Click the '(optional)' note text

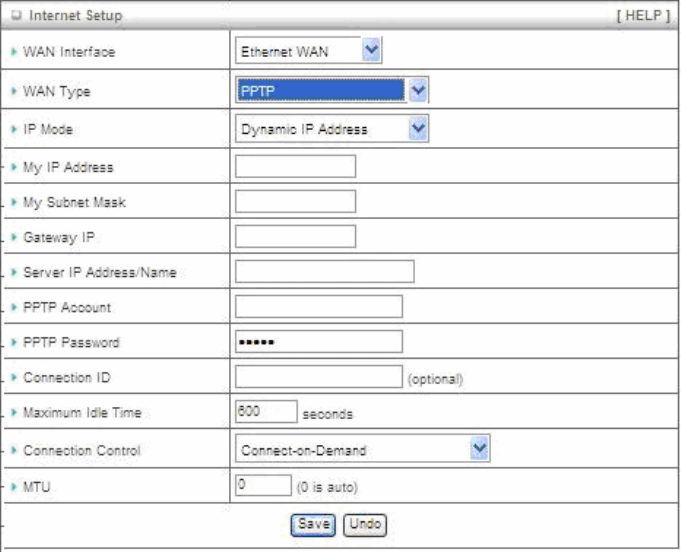(x=435, y=379)
